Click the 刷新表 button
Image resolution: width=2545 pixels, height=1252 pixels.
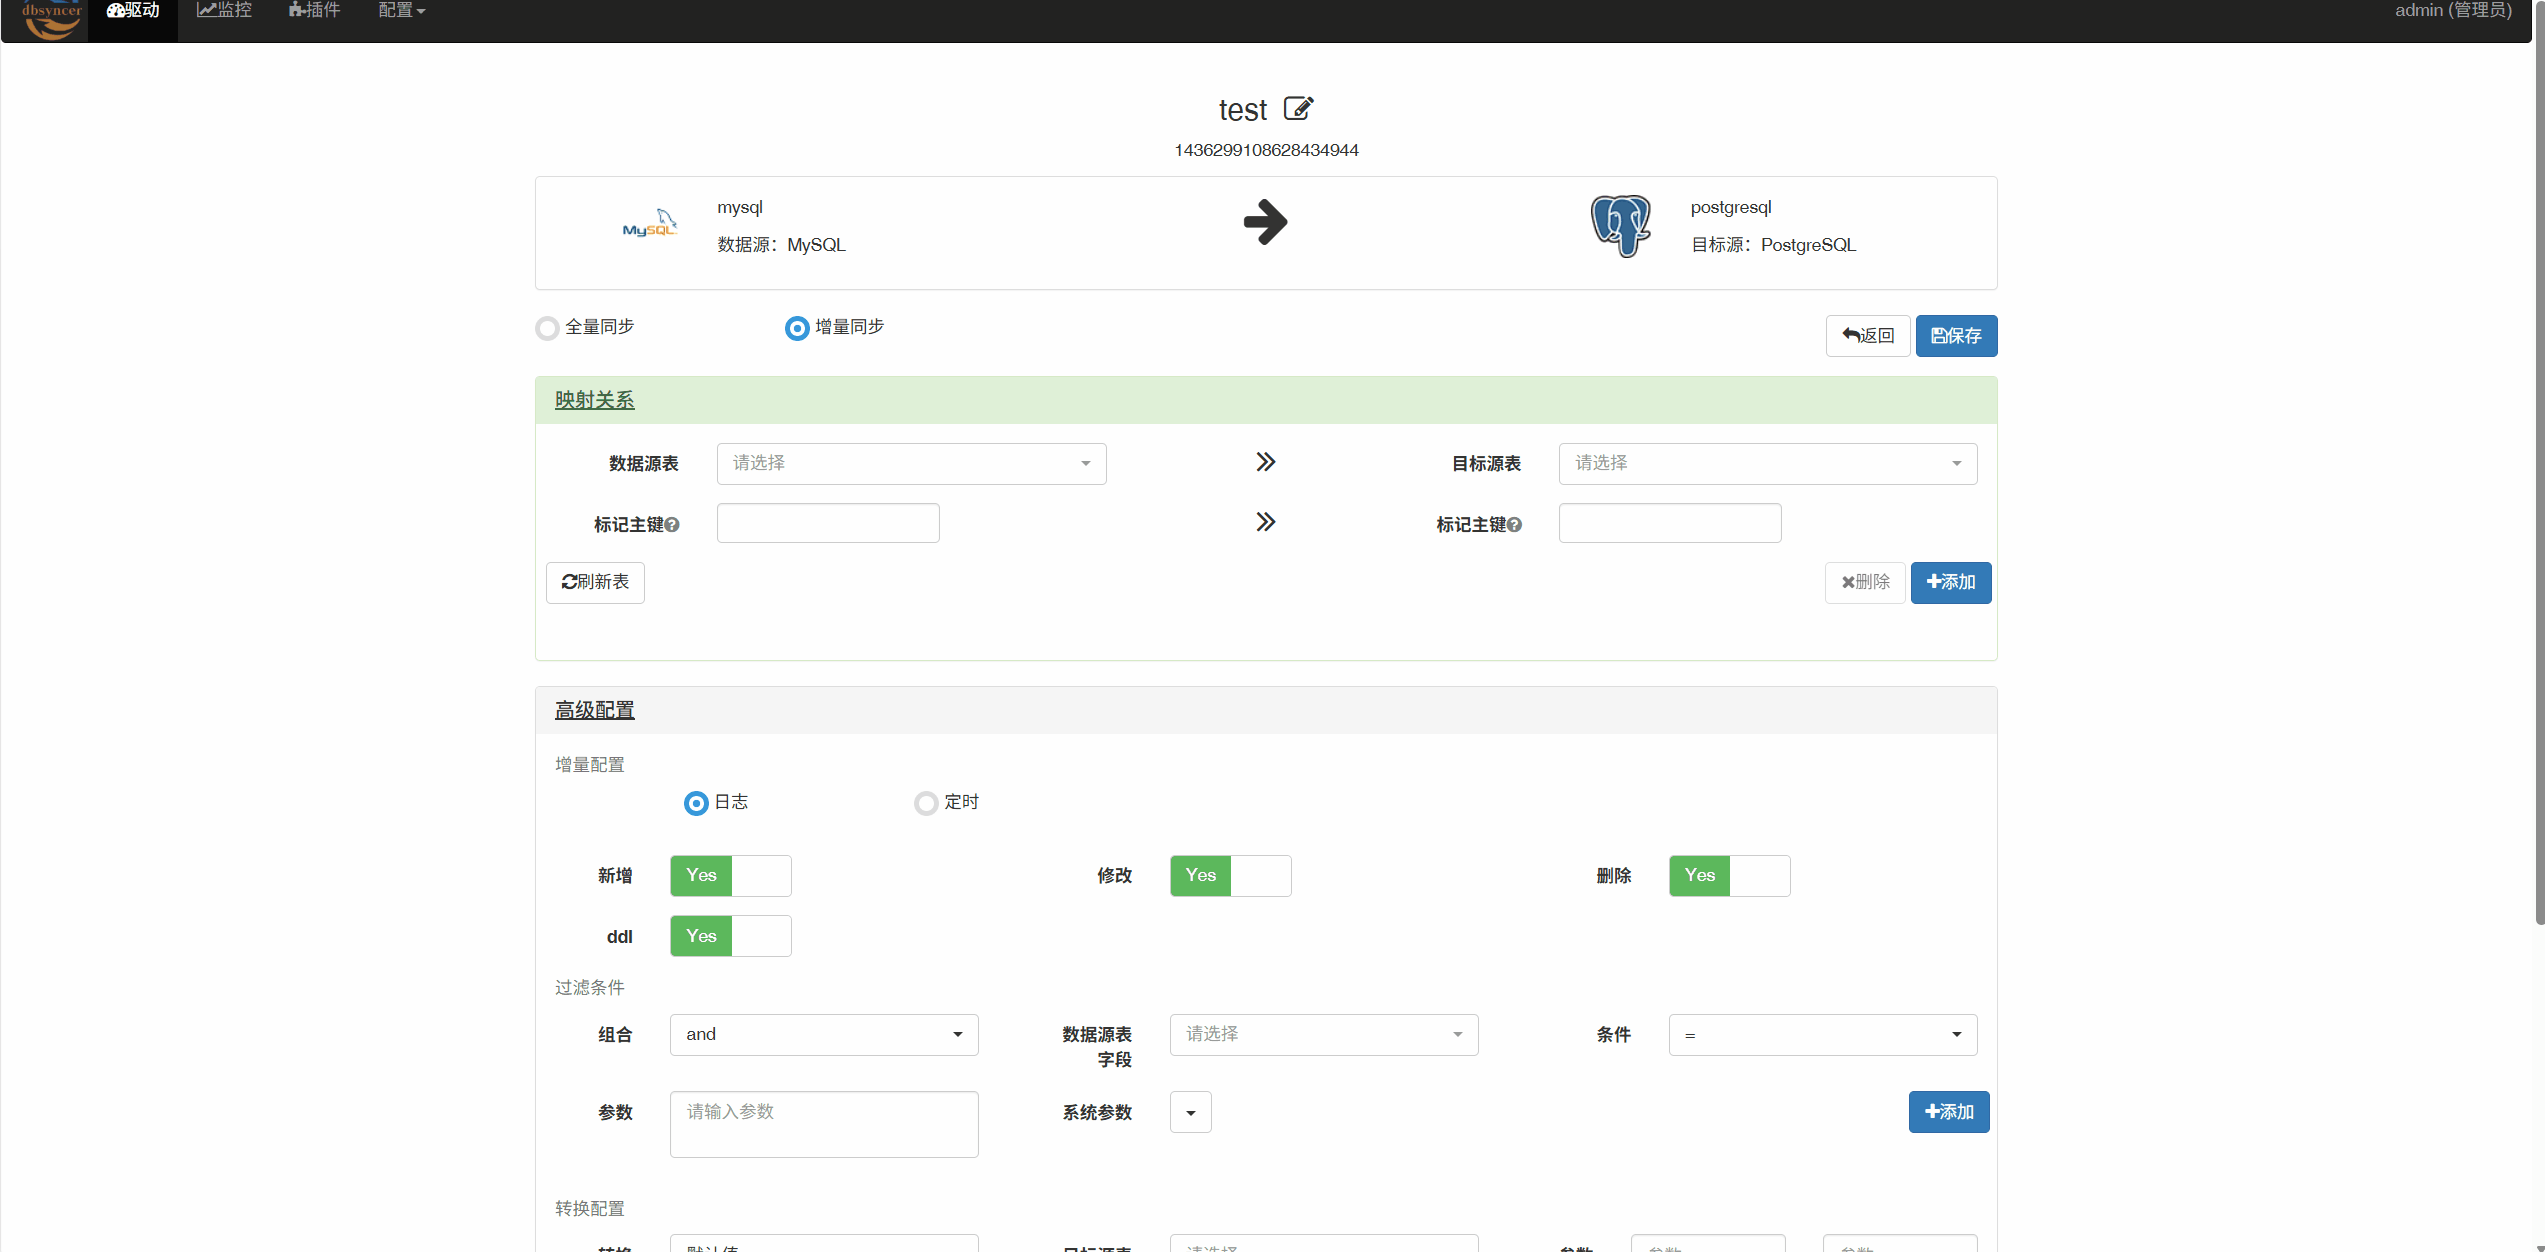595,583
